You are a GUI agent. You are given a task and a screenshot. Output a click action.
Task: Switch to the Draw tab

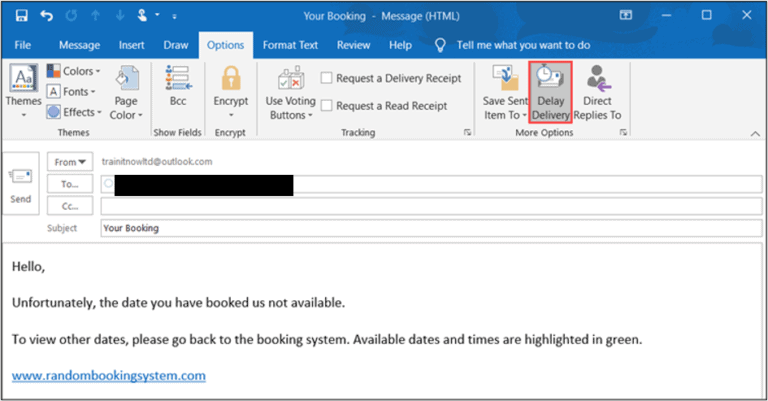pyautogui.click(x=176, y=45)
